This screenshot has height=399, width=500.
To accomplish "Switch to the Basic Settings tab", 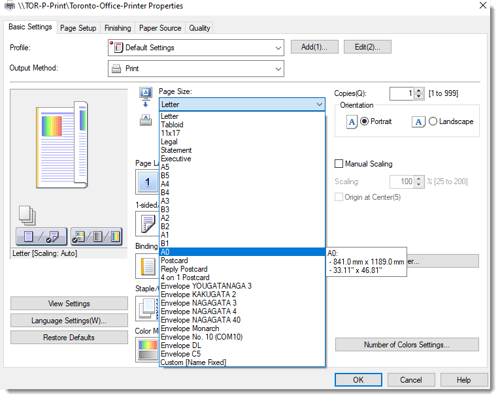I will point(30,27).
